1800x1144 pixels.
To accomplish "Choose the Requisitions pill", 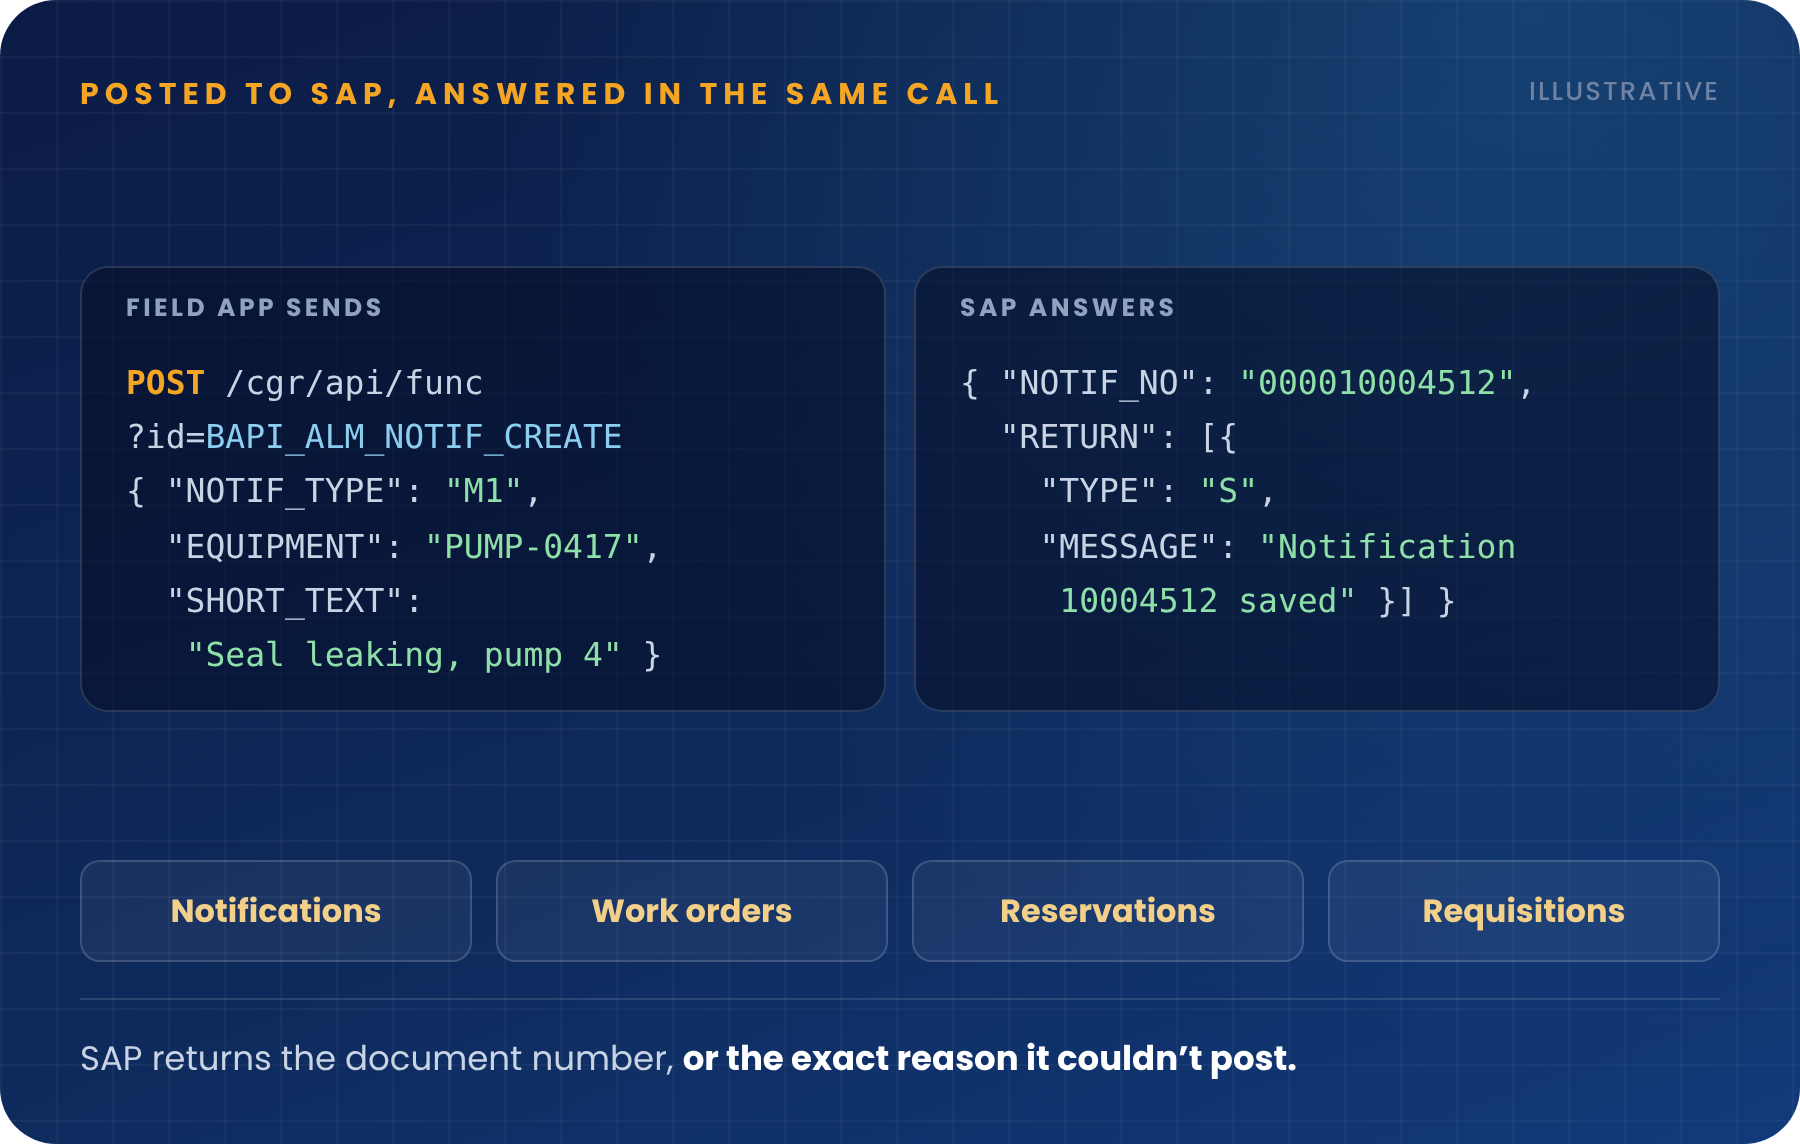I will (x=1524, y=911).
